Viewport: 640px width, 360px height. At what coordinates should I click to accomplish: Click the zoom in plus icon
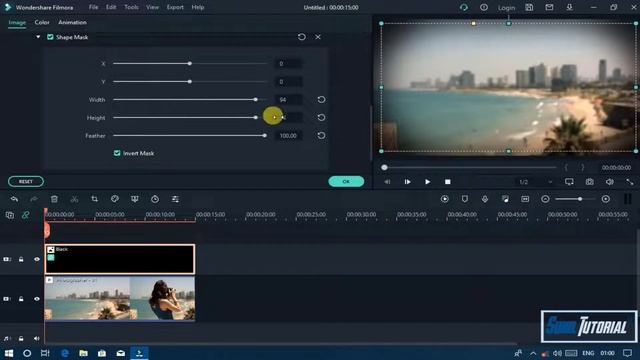coord(606,199)
